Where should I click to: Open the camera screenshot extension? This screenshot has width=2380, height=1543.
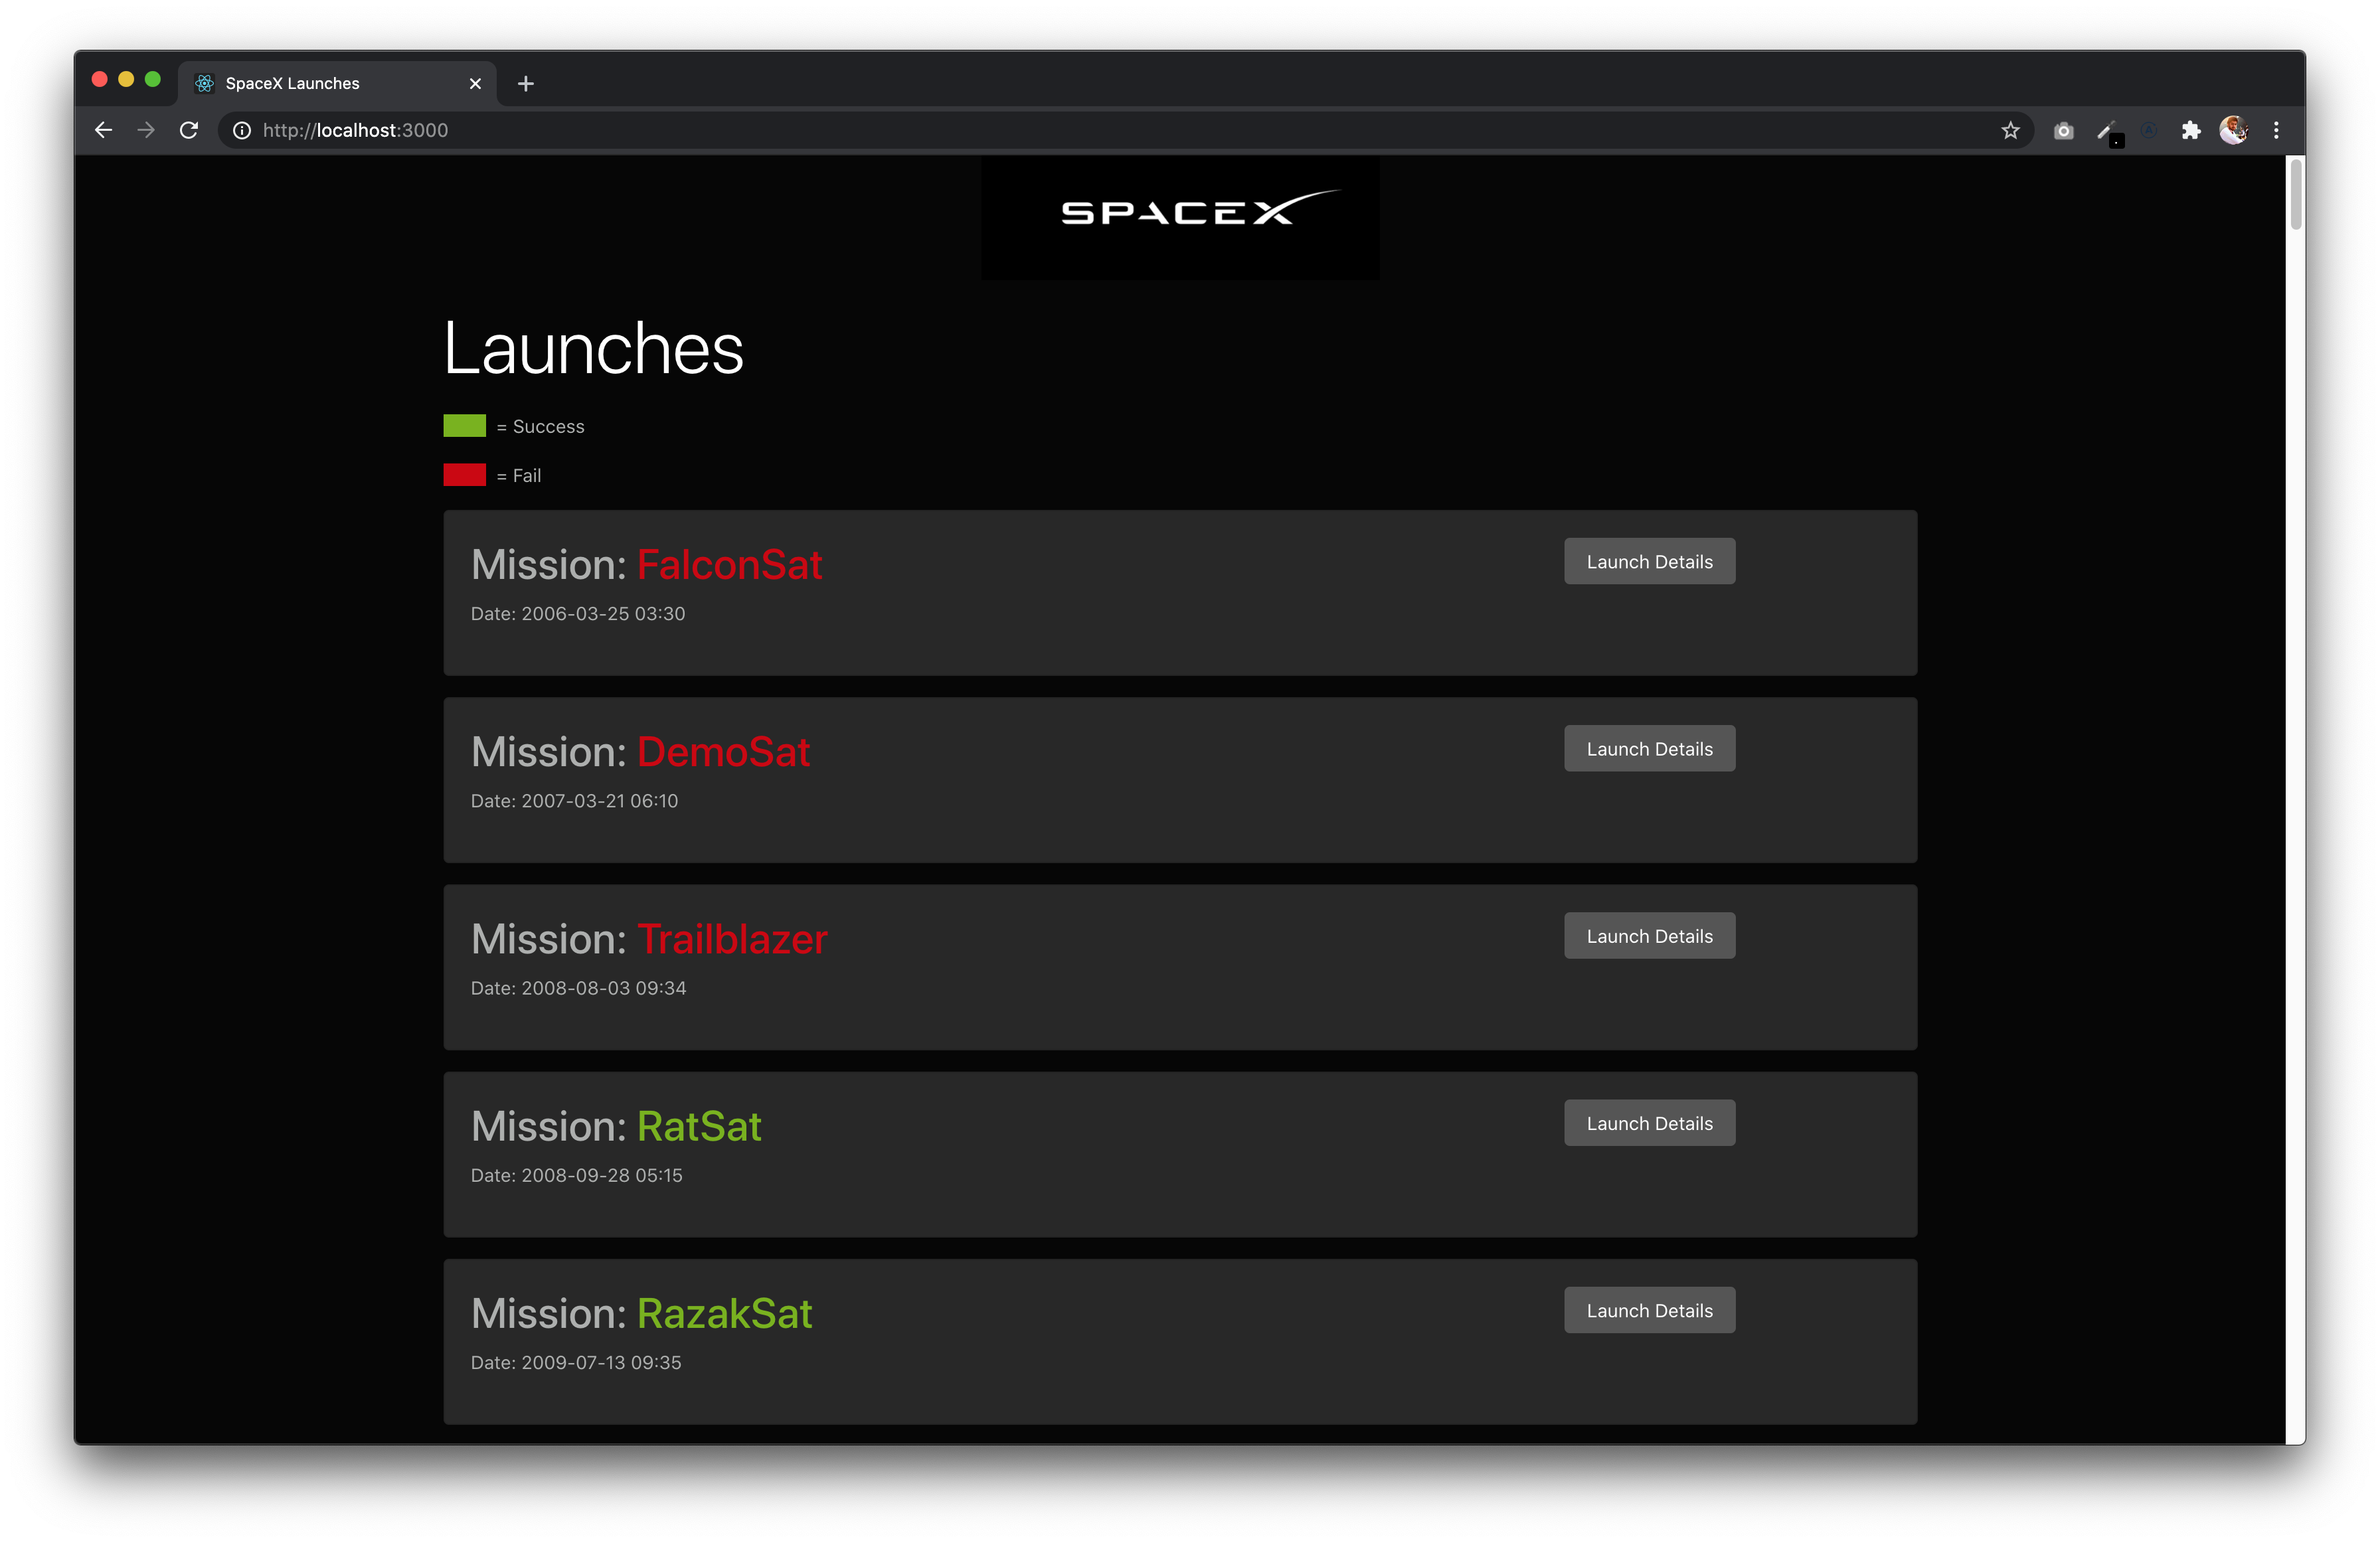click(2063, 130)
